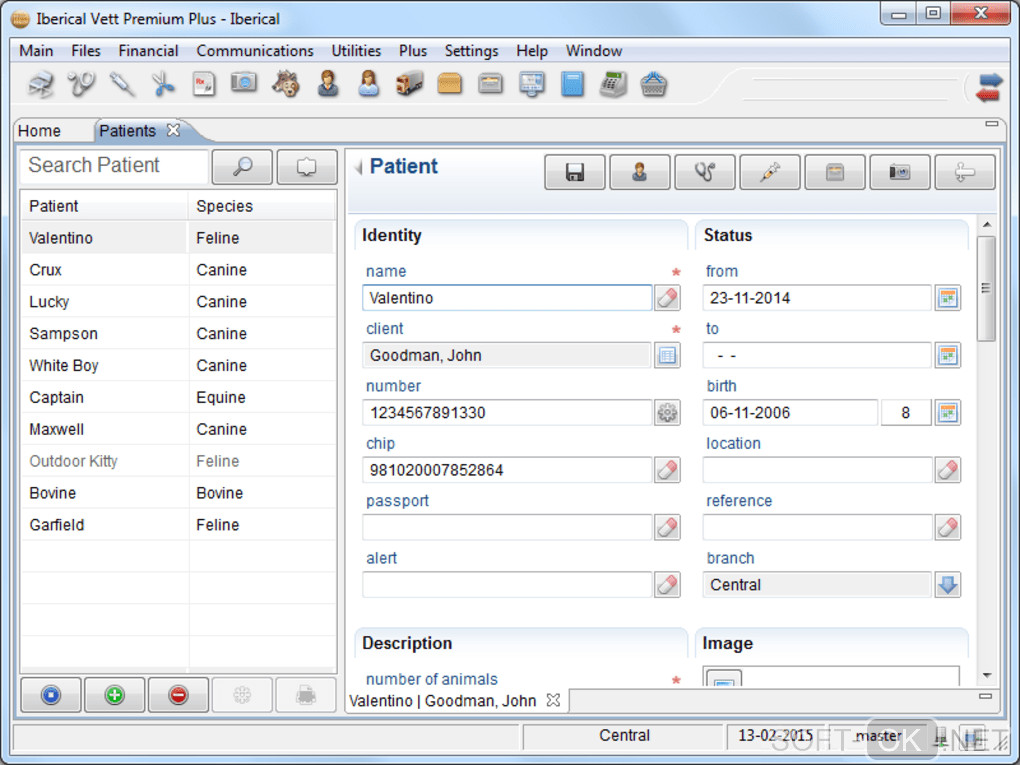Screen dimensions: 1020x765
Task: Click the syringe button in Patient header
Action: click(x=770, y=172)
